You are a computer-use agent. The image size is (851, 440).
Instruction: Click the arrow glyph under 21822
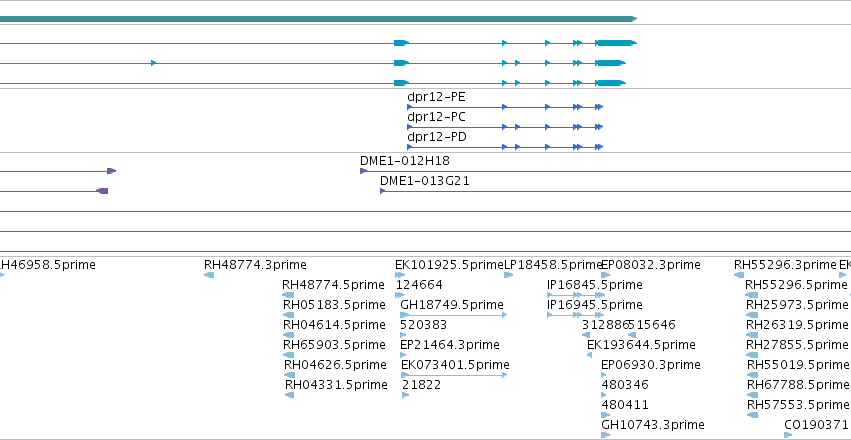[x=405, y=395]
